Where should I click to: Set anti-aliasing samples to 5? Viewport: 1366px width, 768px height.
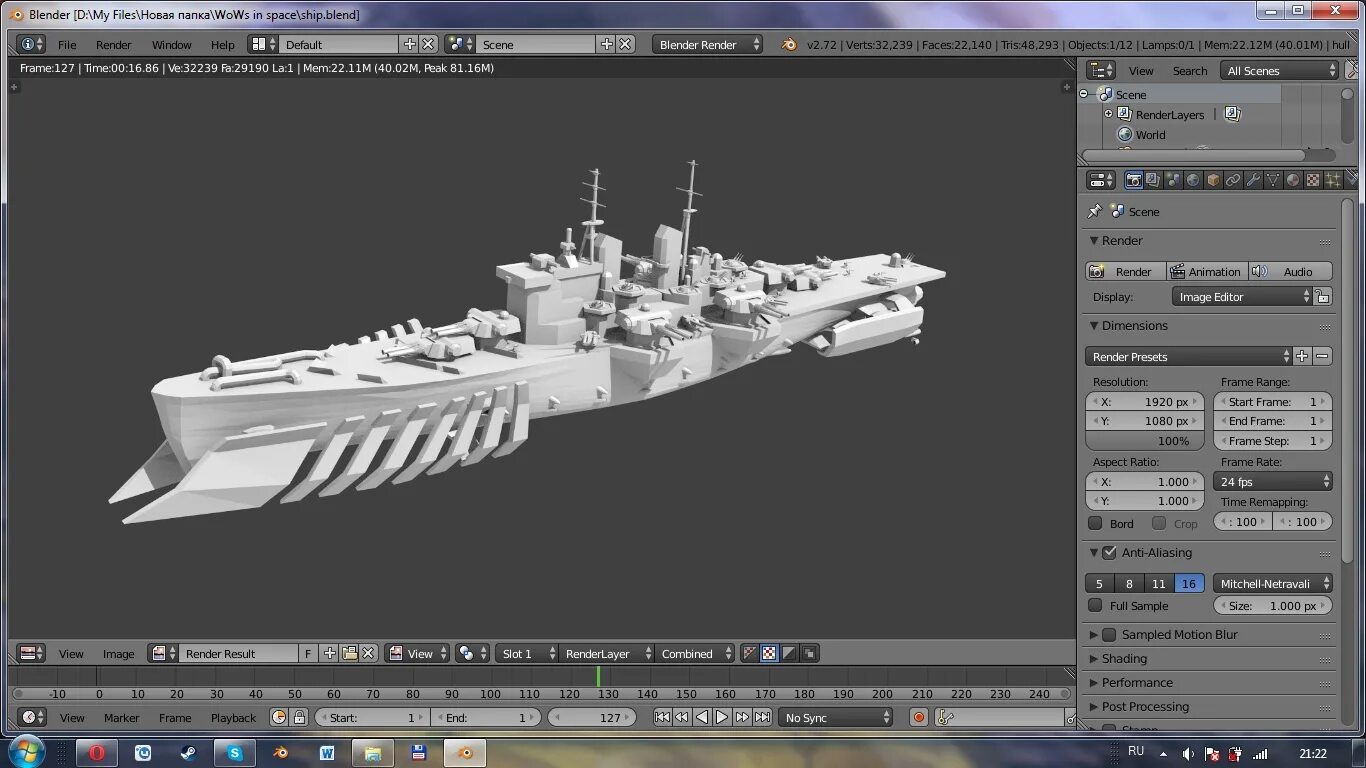coord(1099,583)
